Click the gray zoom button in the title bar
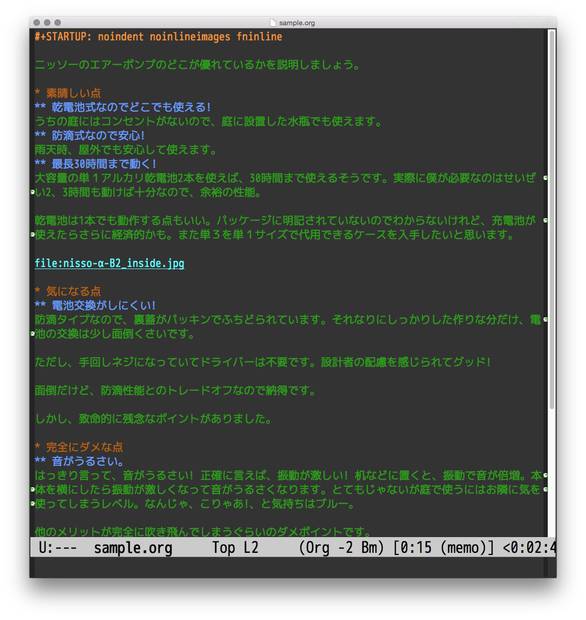Screen dimensions: 586x620 (x=58, y=23)
